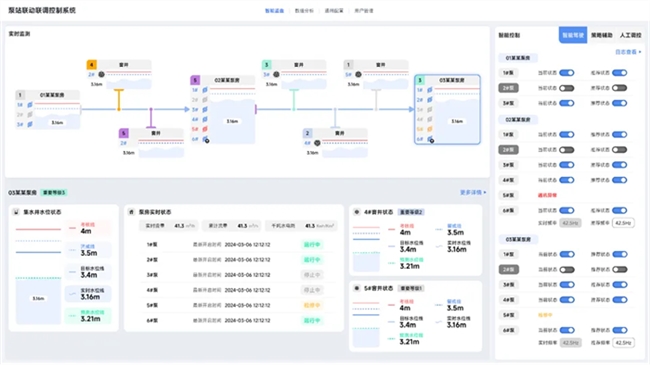Click the orange number 4 badge on the well node
Image resolution: width=650 pixels, height=365 pixels.
pos(92,65)
